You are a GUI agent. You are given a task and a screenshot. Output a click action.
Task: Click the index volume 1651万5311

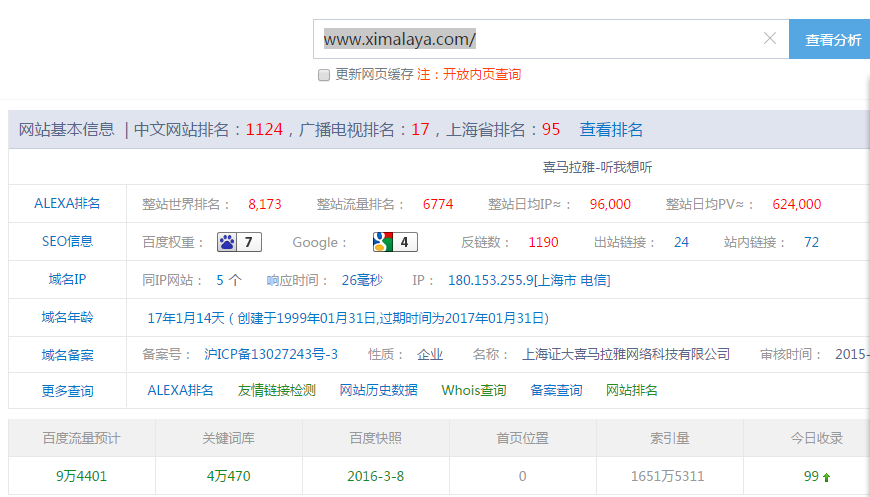coord(667,476)
